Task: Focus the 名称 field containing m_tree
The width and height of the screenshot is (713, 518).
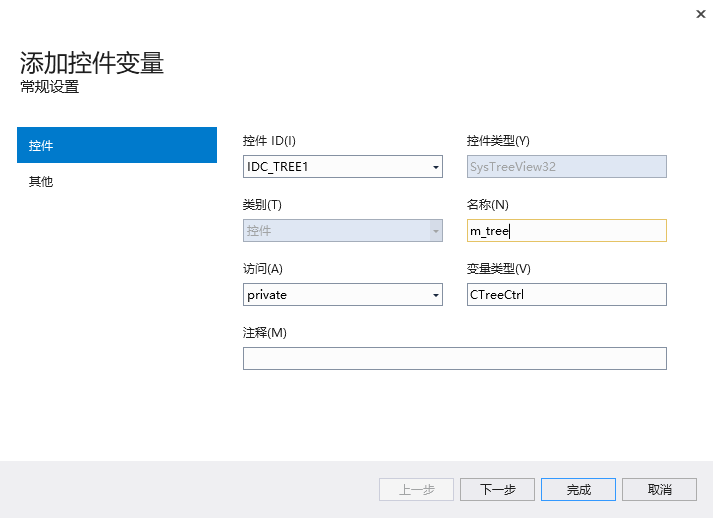Action: tap(567, 231)
